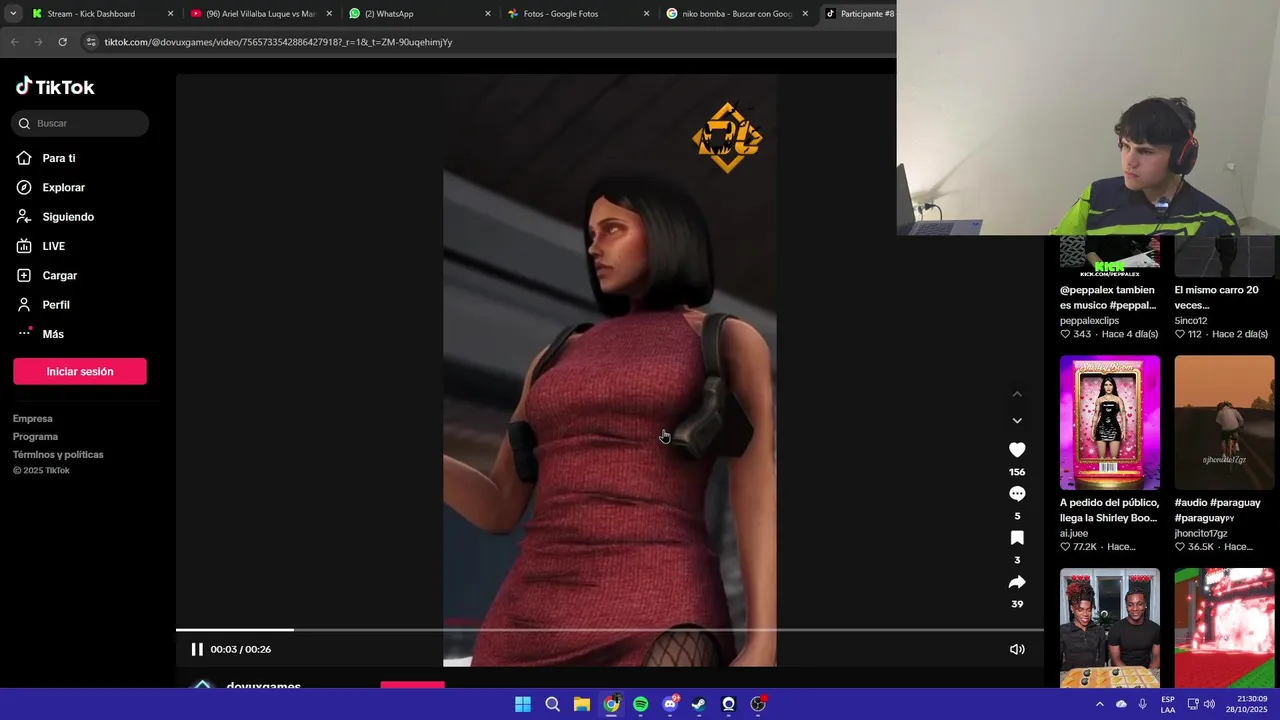The width and height of the screenshot is (1280, 720).
Task: Open video titled El mismo carro 20 veces
Action: [x=1216, y=297]
